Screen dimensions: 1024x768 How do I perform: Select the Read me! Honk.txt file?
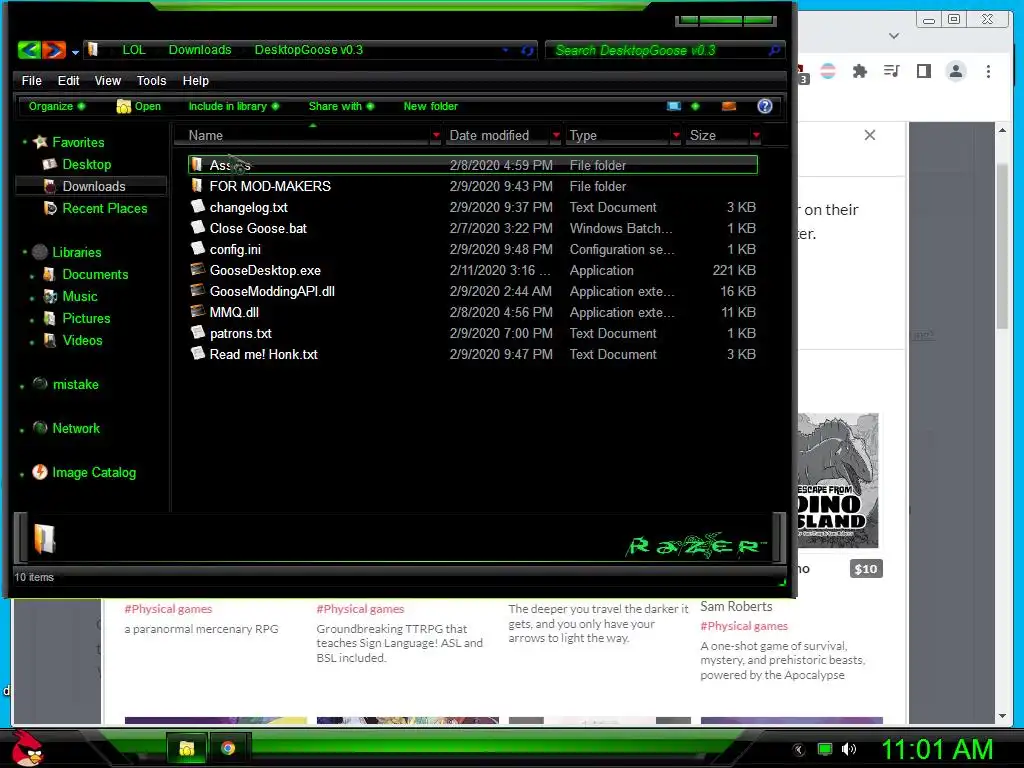coord(473,354)
